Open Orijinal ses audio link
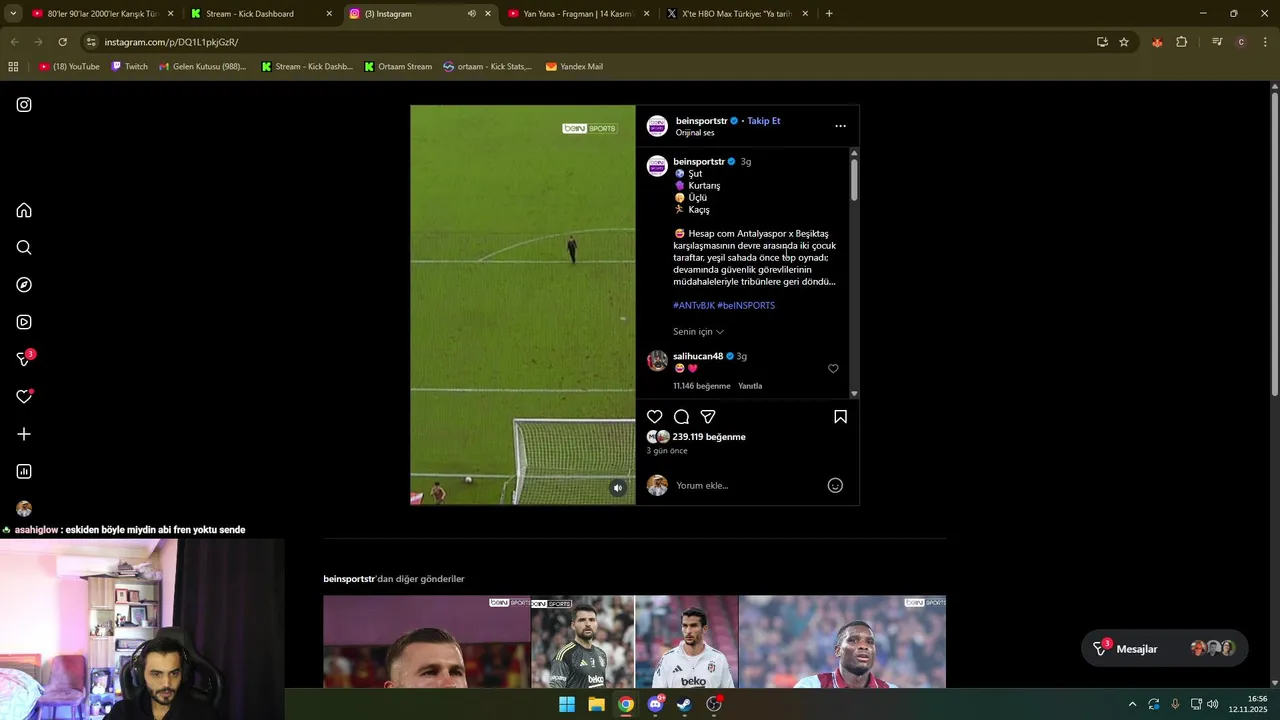Screen dimensions: 1280x720 click(695, 133)
